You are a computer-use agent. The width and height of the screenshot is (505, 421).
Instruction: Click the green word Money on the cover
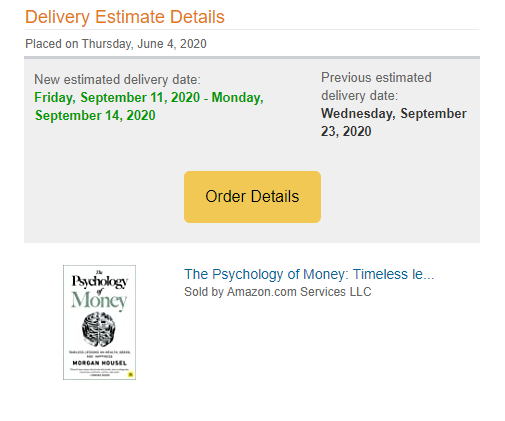[x=99, y=300]
